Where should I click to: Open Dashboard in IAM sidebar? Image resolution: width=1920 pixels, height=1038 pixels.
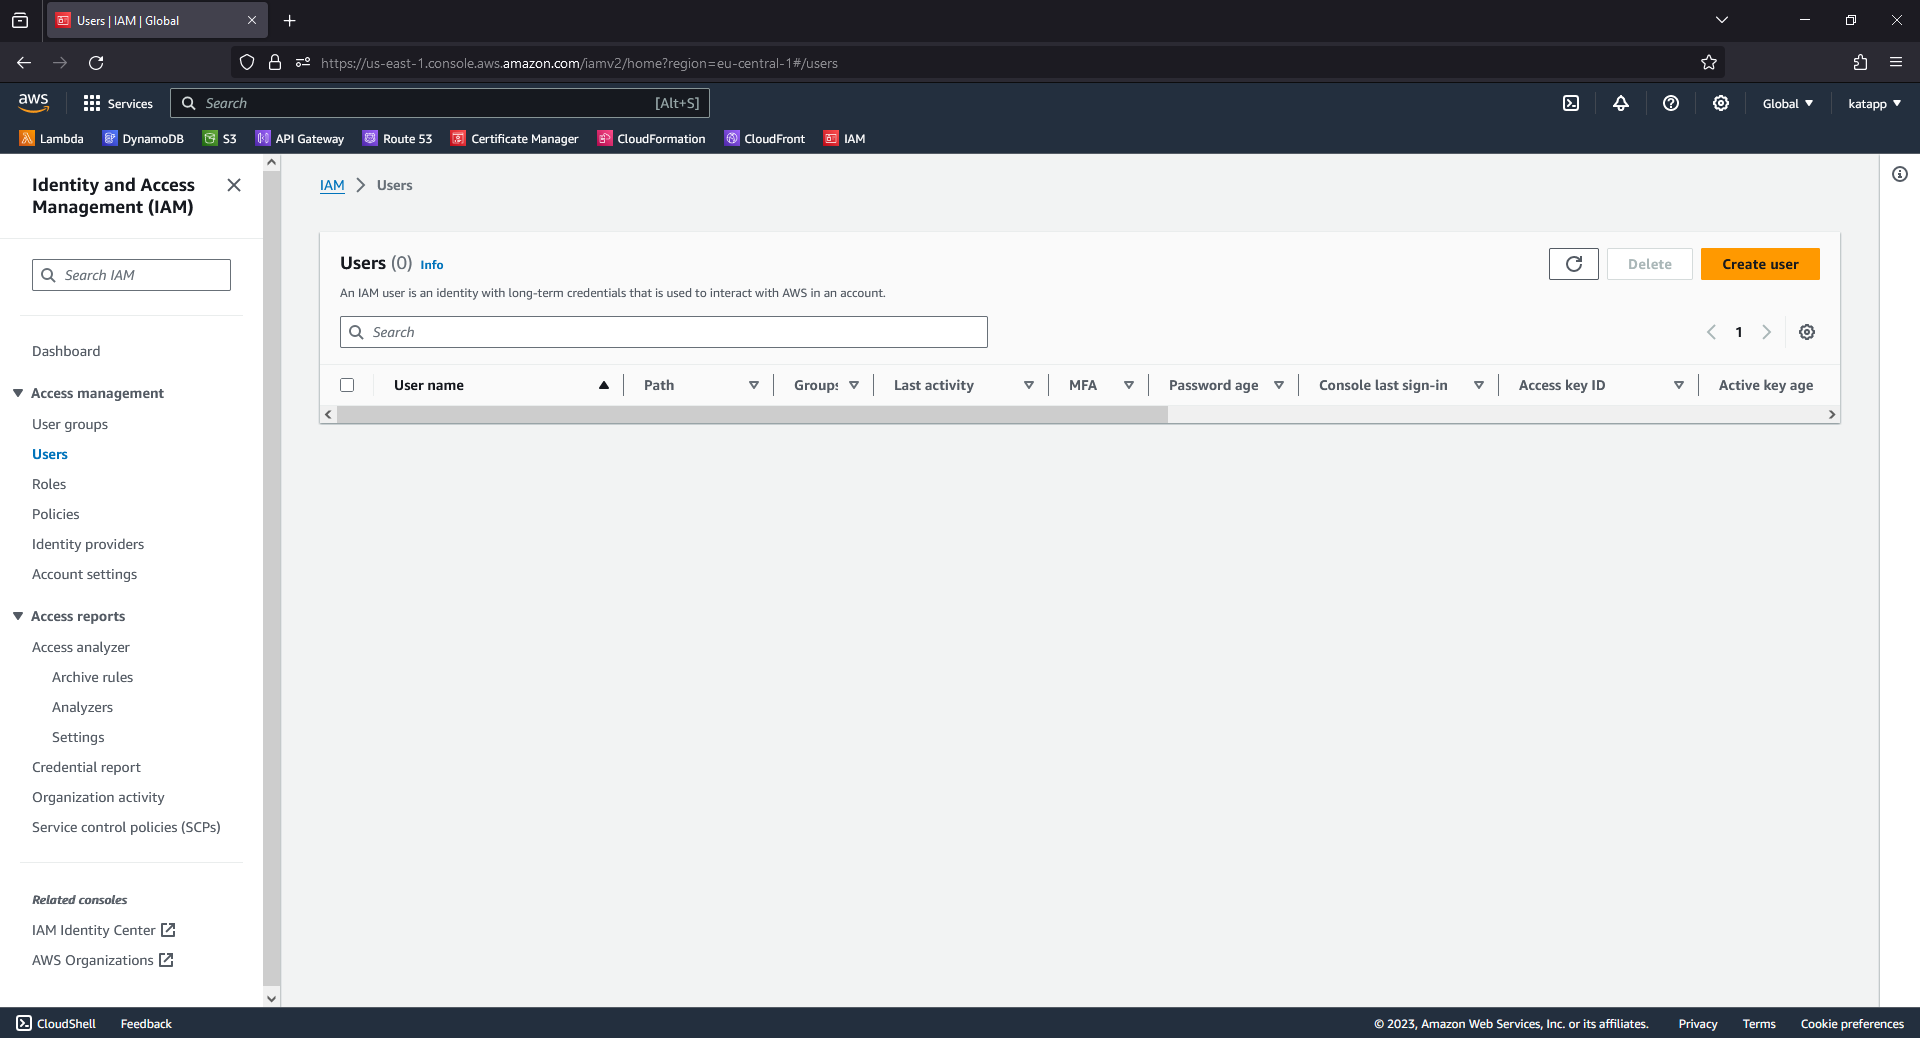tap(66, 351)
